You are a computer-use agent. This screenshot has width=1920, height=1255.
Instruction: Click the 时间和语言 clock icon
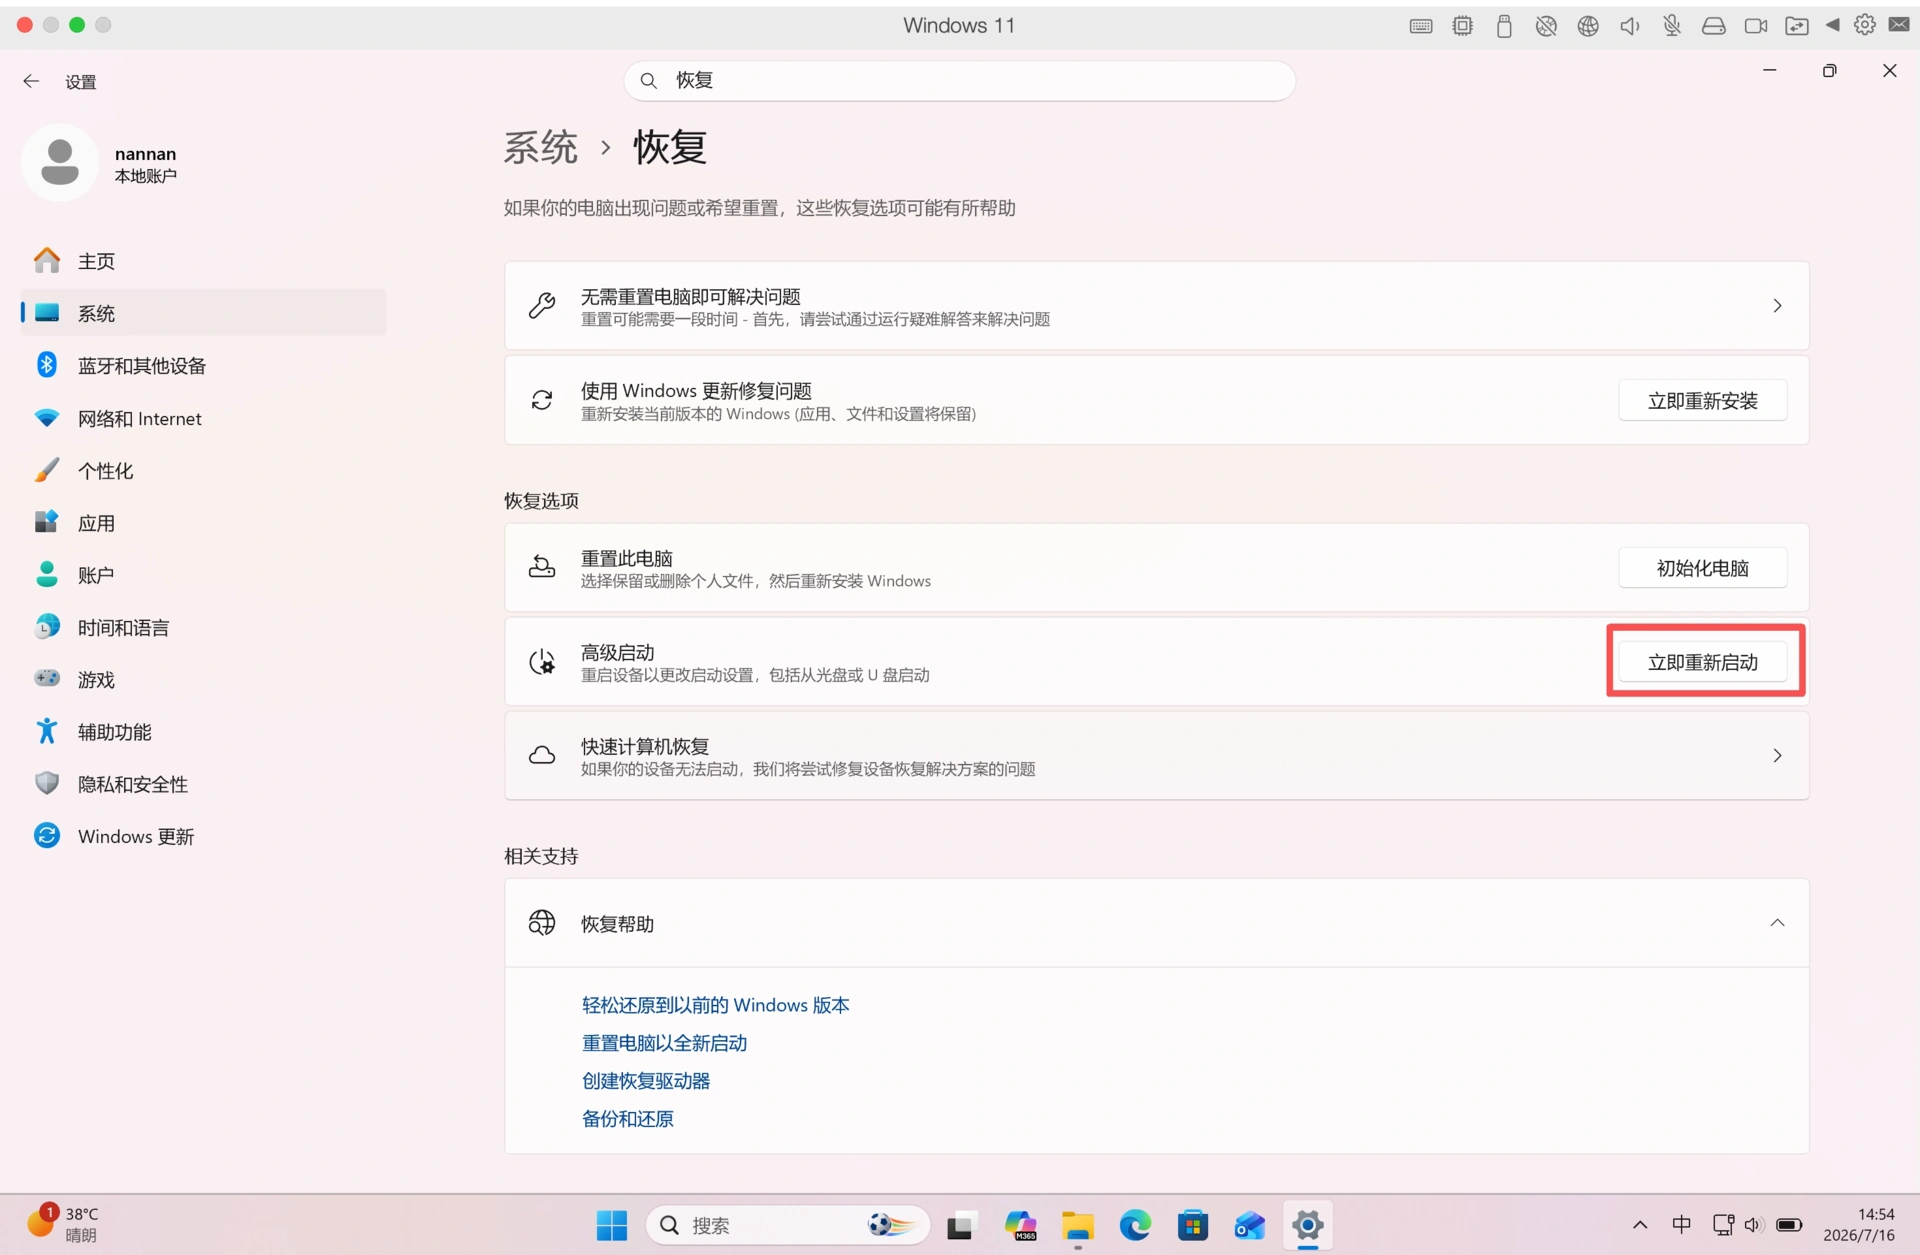[x=46, y=627]
